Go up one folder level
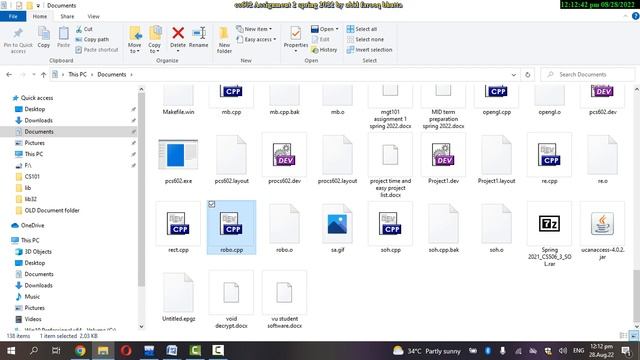Viewport: 640px width, 360px height. coord(43,75)
